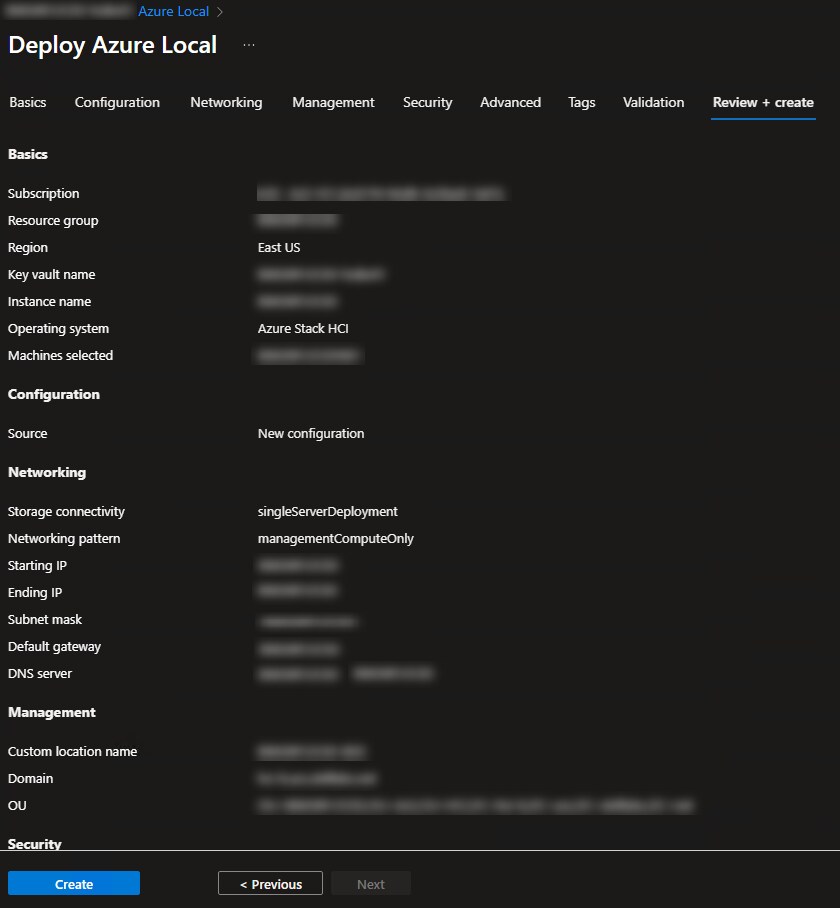Click the Machines selected label

click(60, 356)
